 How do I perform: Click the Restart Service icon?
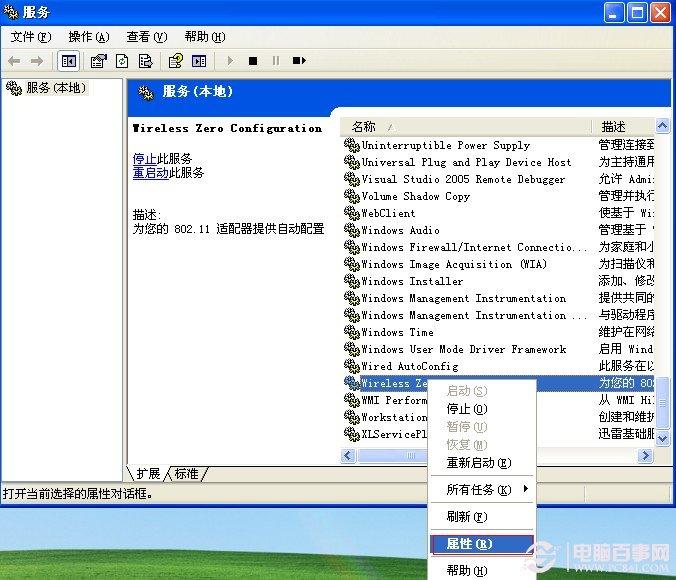coord(299,61)
